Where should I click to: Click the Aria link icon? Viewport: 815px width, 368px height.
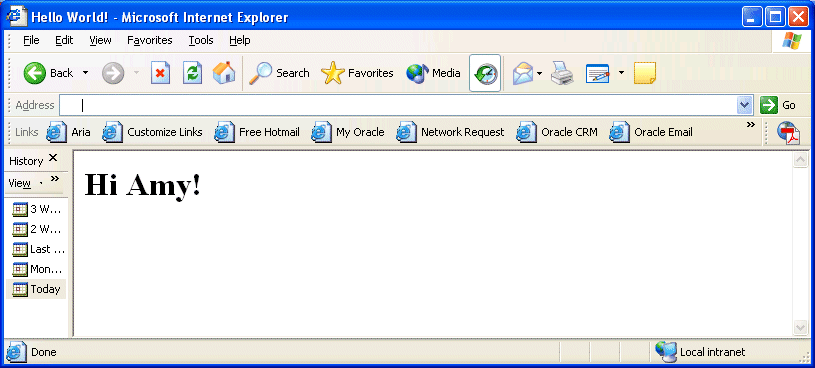57,132
